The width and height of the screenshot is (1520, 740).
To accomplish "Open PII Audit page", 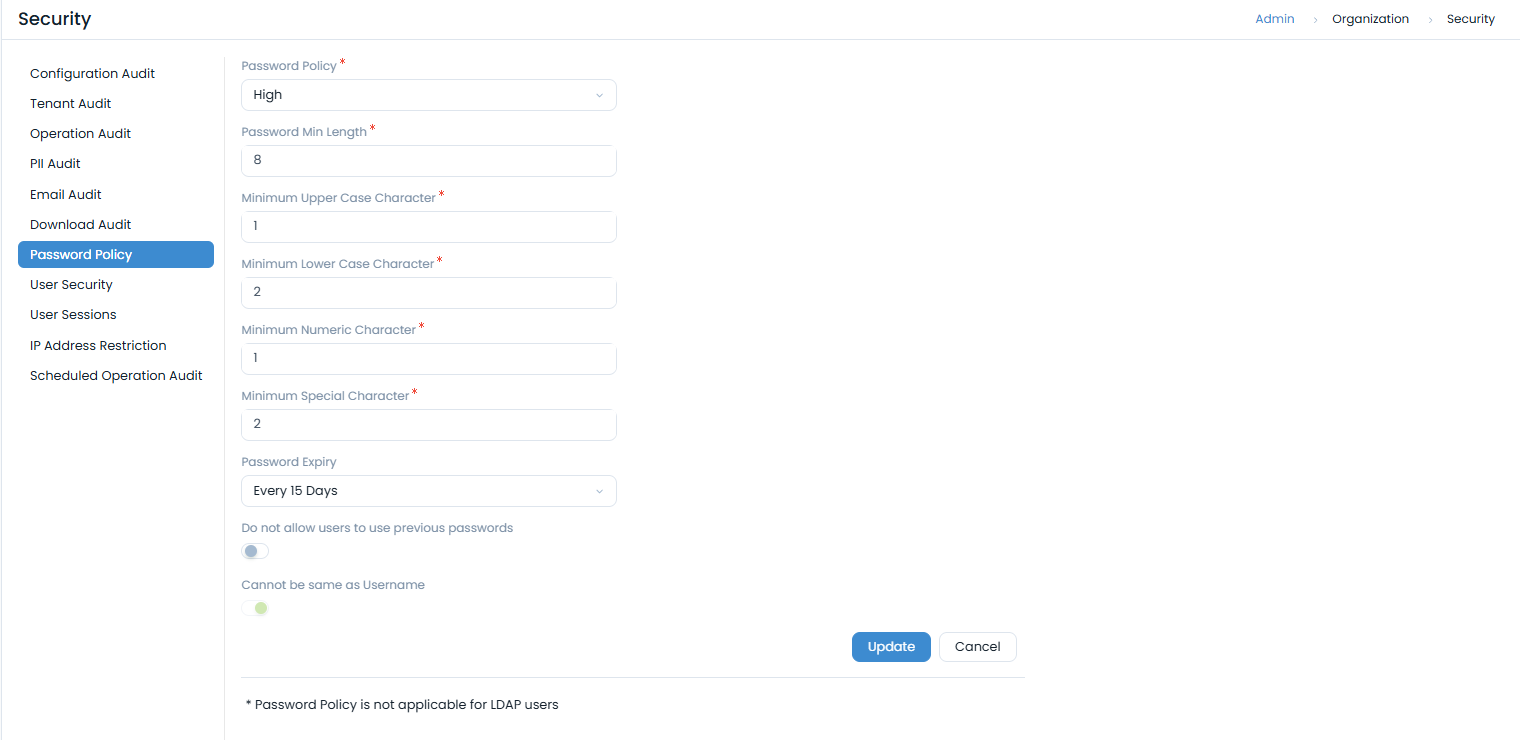I will click(55, 164).
